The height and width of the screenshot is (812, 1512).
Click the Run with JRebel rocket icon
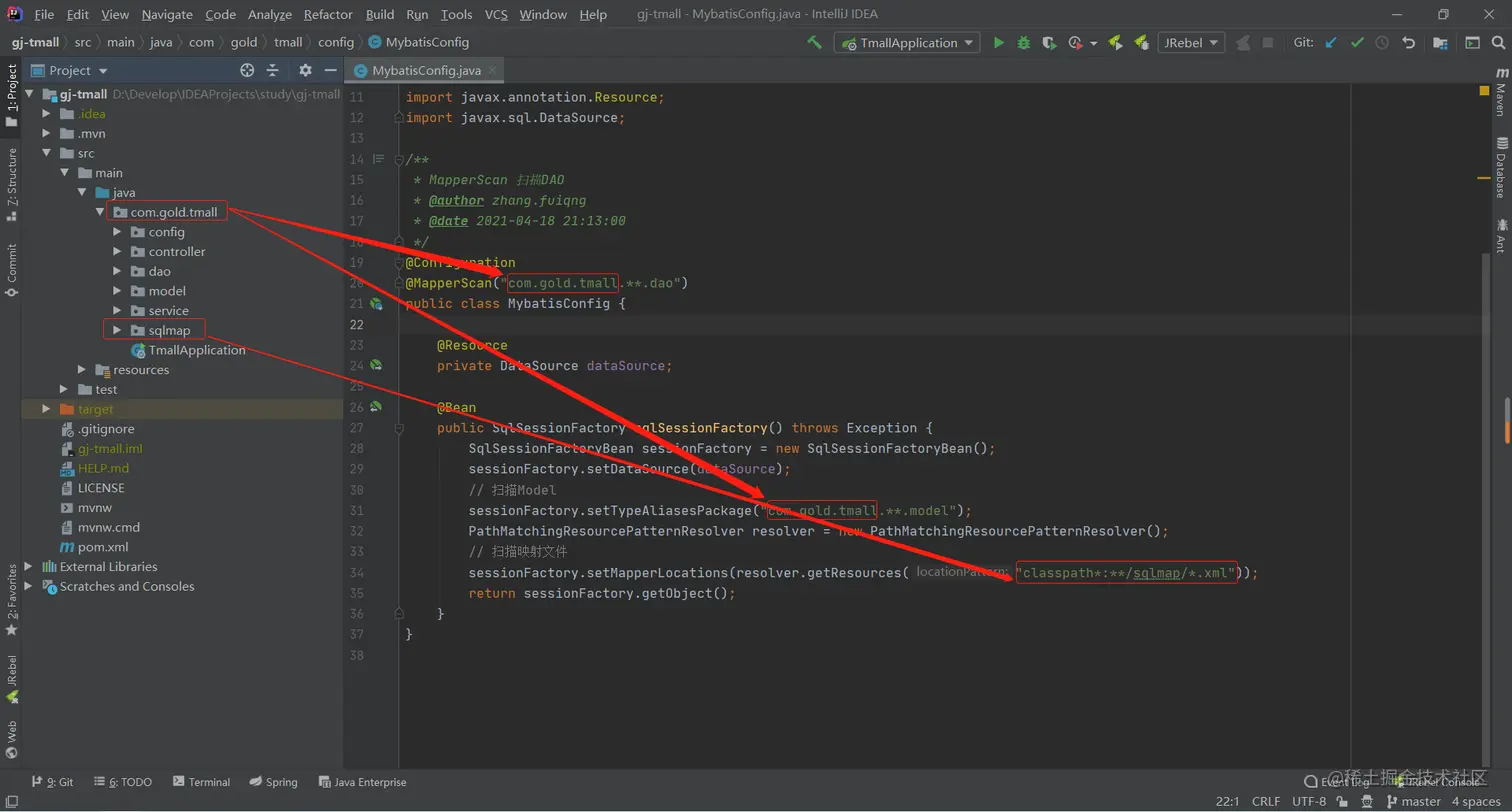tap(1115, 43)
